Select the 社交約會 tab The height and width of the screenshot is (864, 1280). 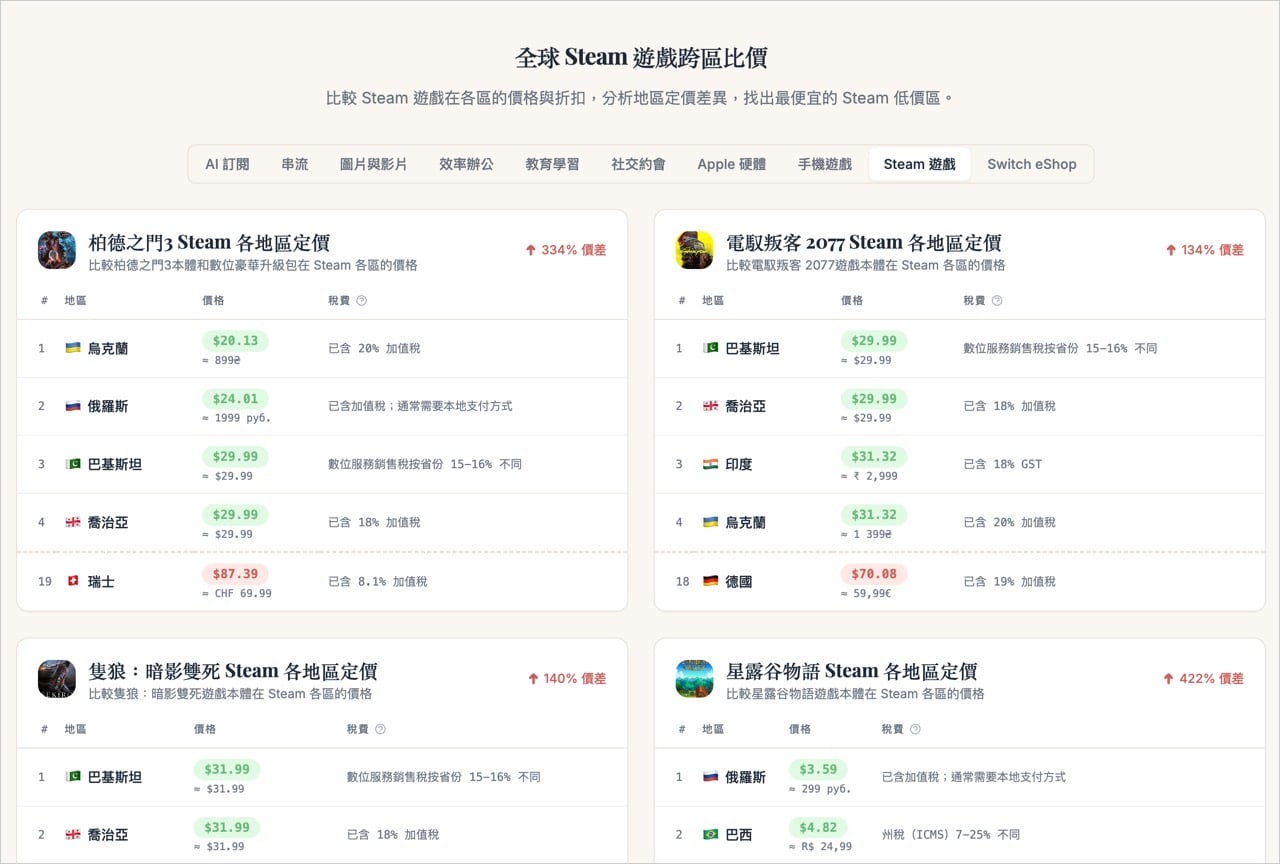tap(638, 164)
